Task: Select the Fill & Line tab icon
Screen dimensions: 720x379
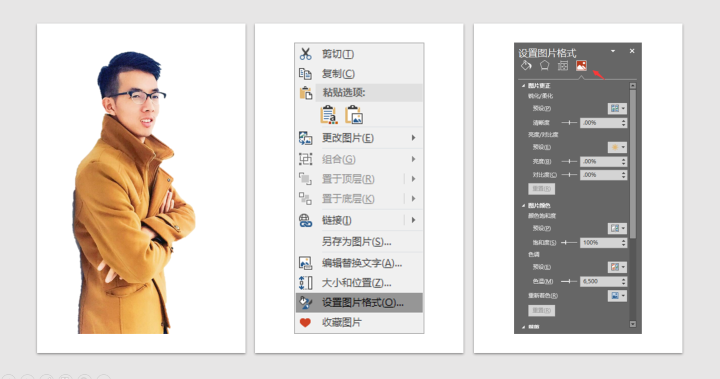Action: tap(526, 66)
